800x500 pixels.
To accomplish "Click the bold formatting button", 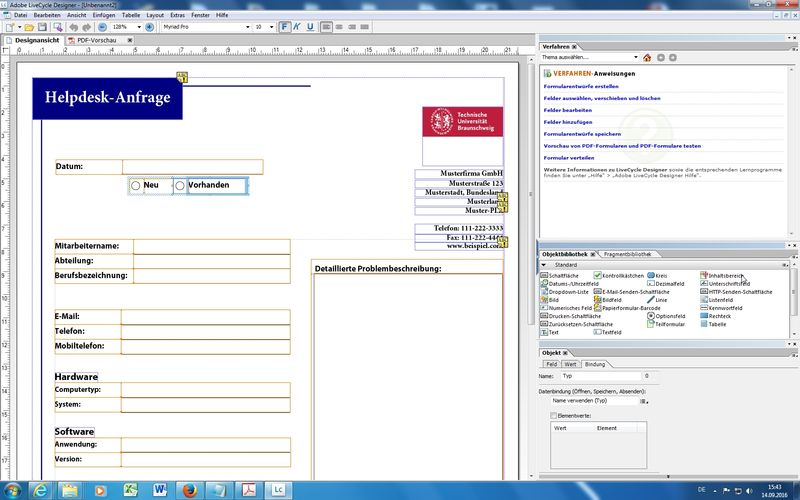I will (285, 27).
